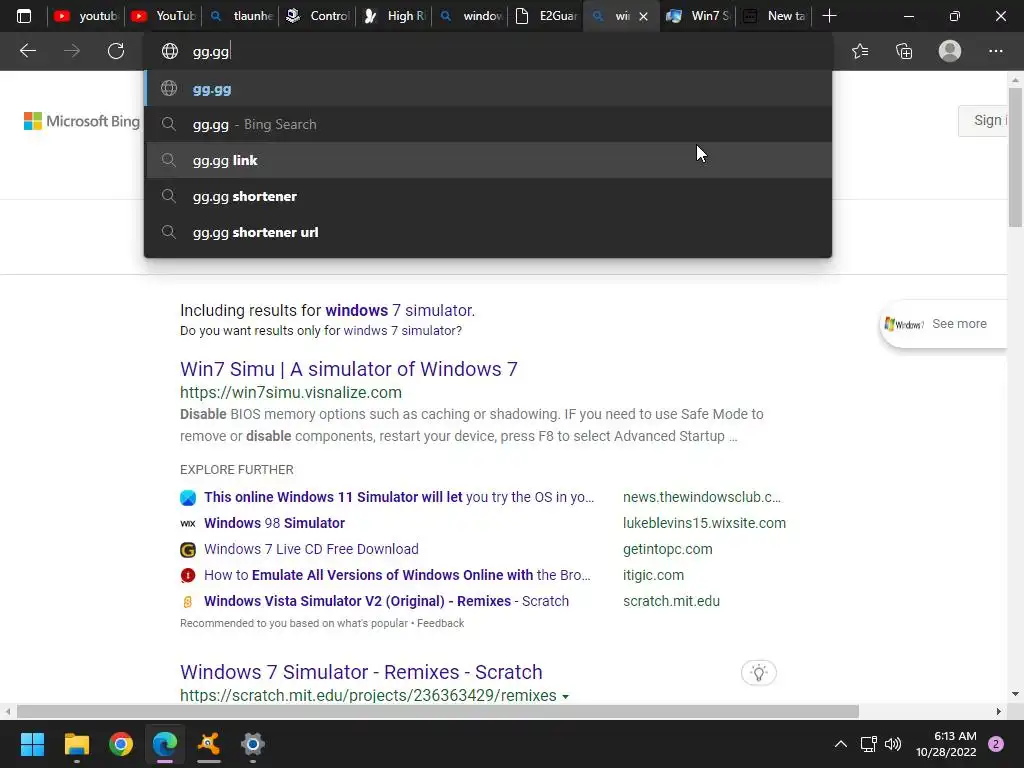
Task: Switch to the 'Control' tab
Action: [x=318, y=16]
